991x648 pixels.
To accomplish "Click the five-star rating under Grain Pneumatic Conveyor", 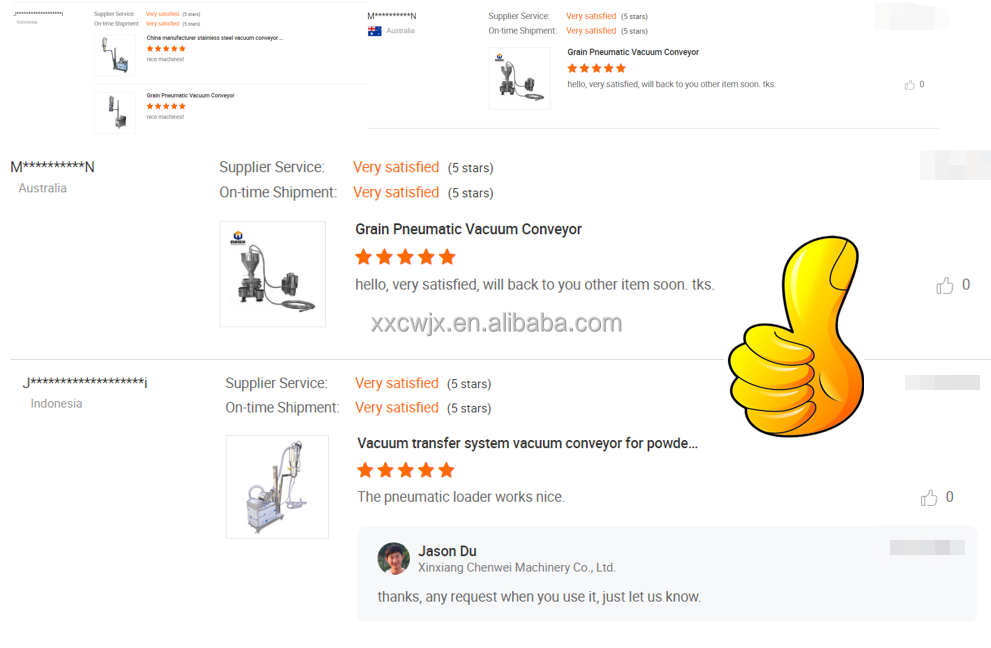I will pos(405,257).
